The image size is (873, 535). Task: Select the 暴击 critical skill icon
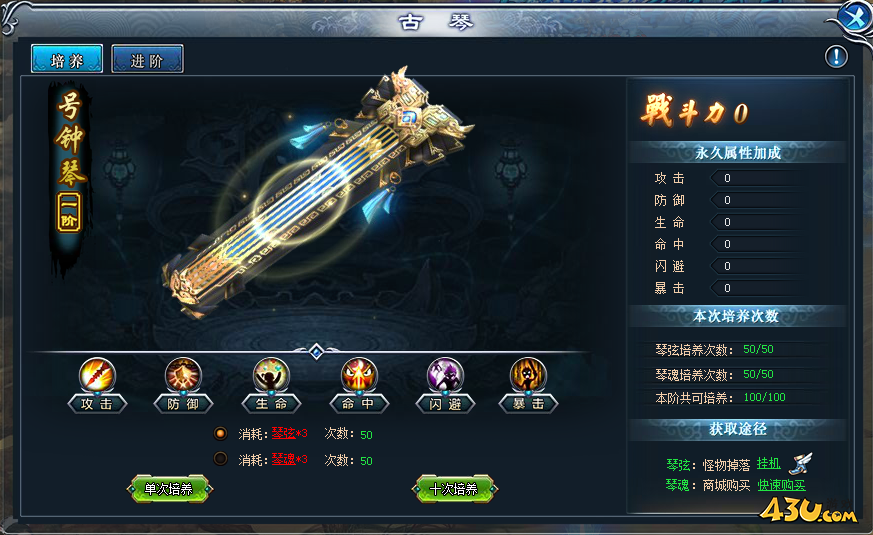point(528,375)
